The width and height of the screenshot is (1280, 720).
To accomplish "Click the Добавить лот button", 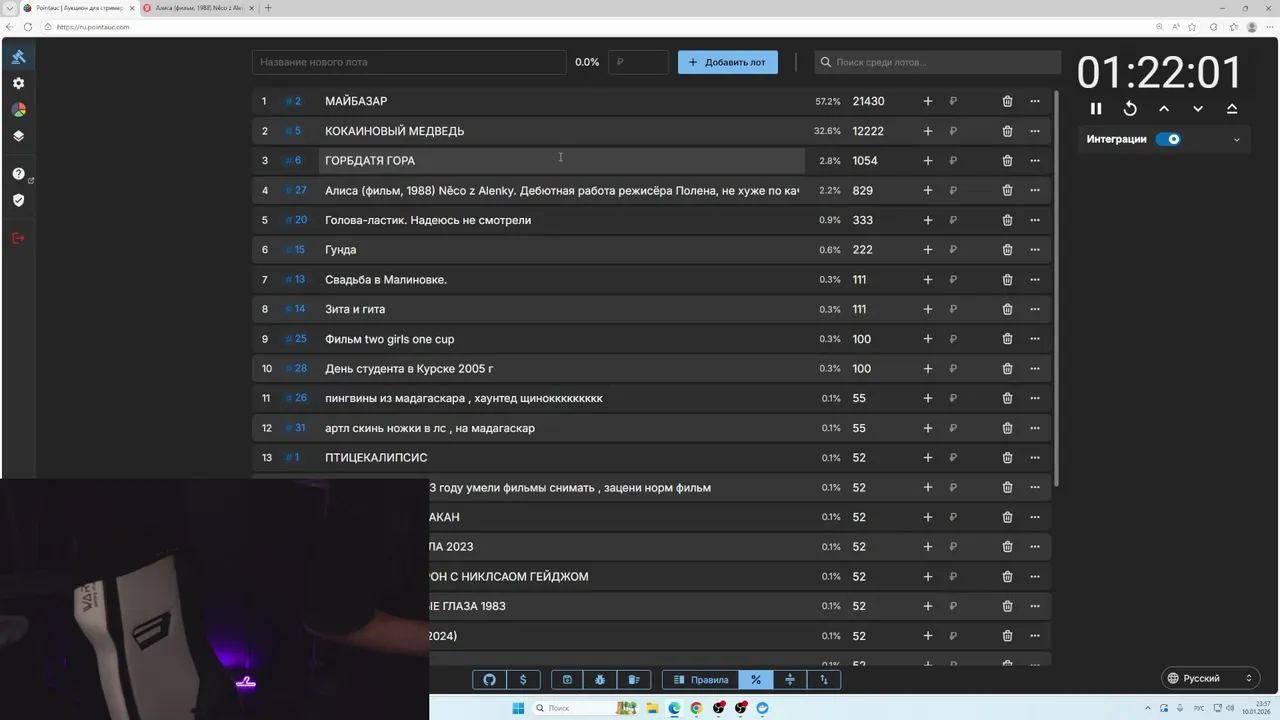I will click(x=728, y=62).
